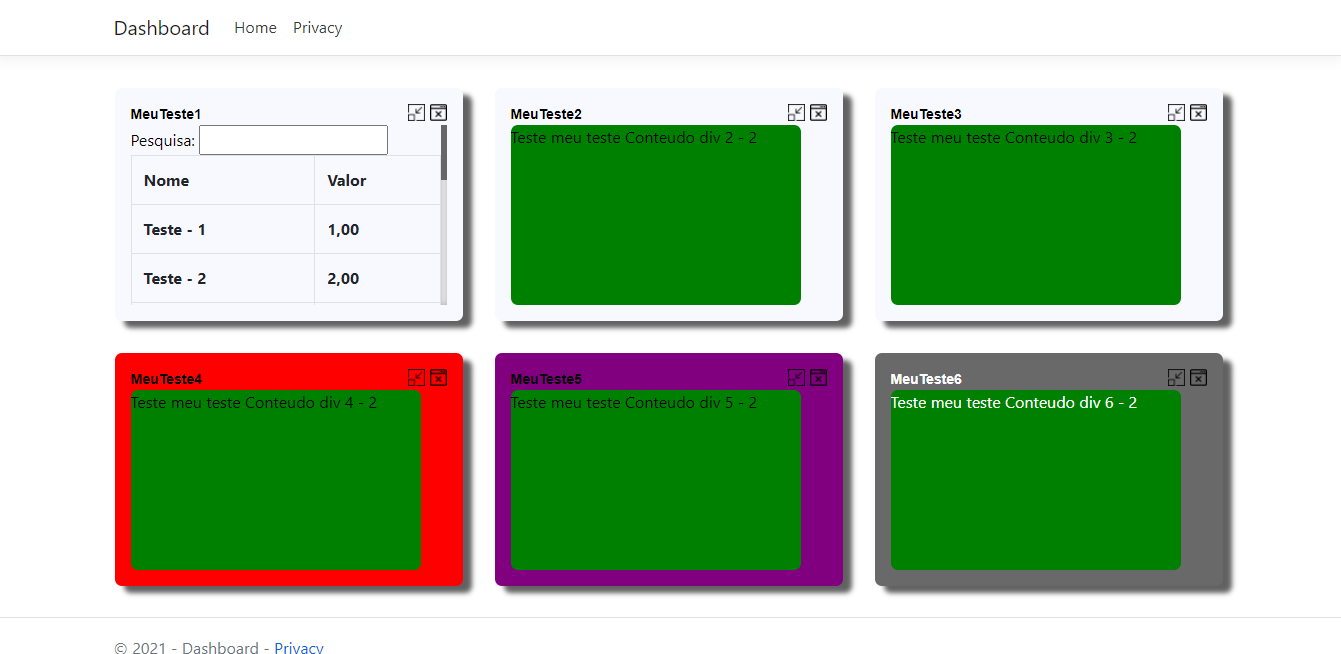The height and width of the screenshot is (654, 1341).
Task: Select the 'Teste - 1' table cell
Action: pyautogui.click(x=223, y=229)
